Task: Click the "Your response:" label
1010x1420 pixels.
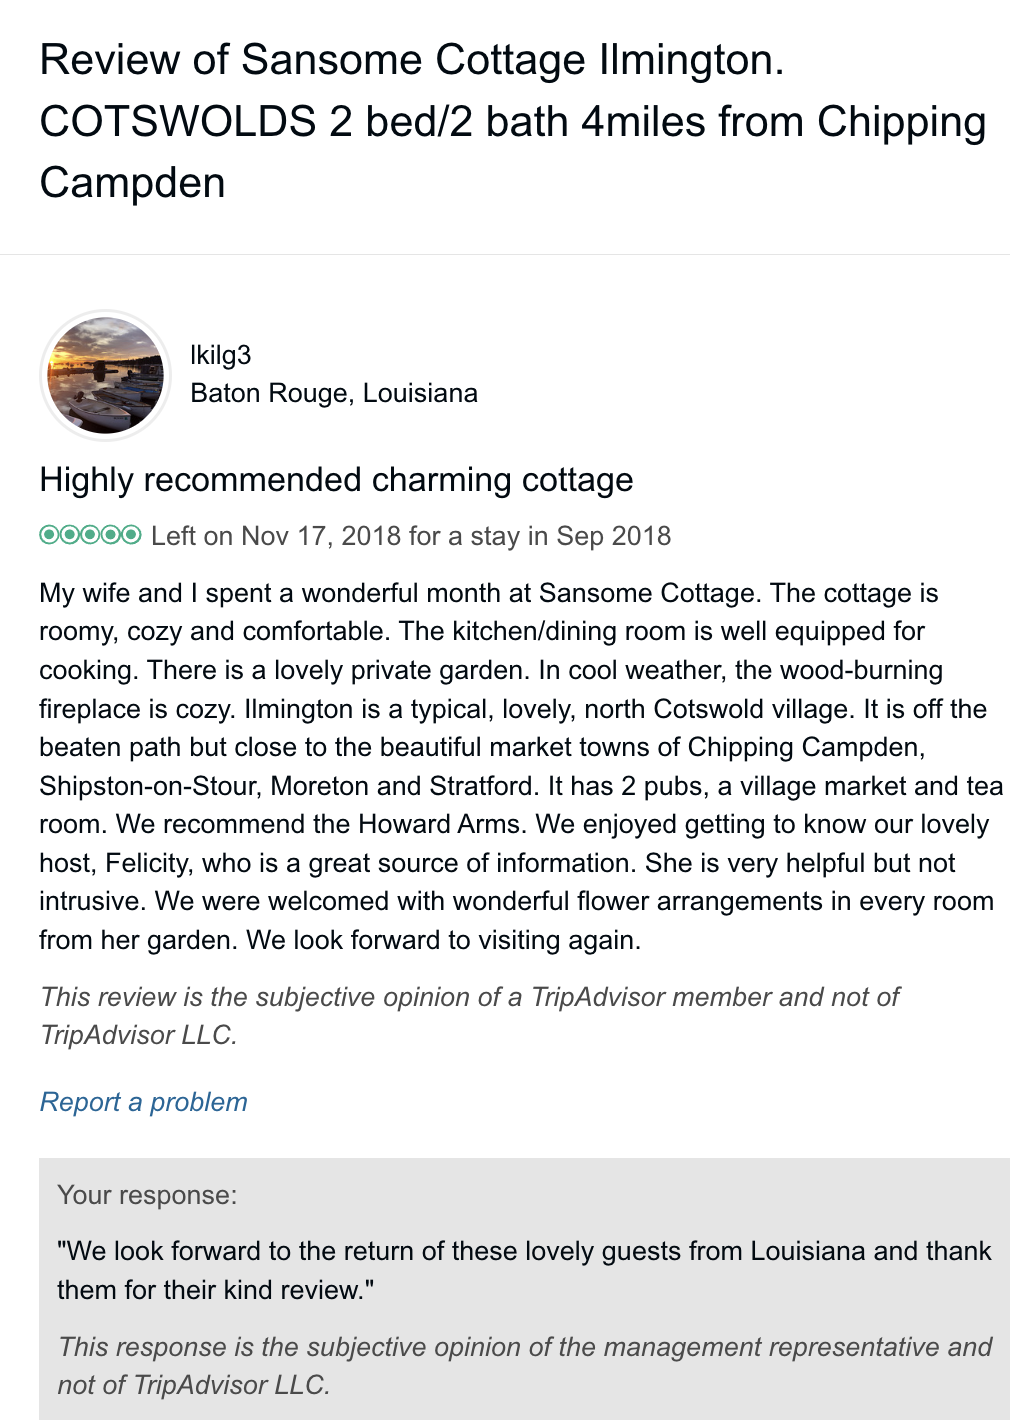Action: pyautogui.click(x=147, y=1195)
